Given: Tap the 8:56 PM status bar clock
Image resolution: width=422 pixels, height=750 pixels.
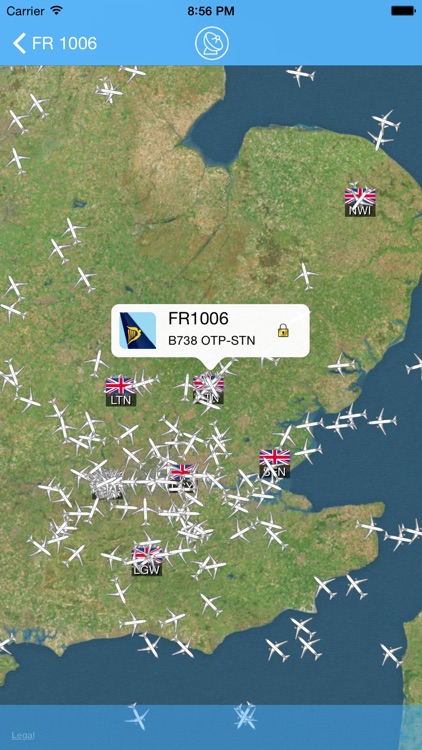Looking at the screenshot, I should click(211, 11).
